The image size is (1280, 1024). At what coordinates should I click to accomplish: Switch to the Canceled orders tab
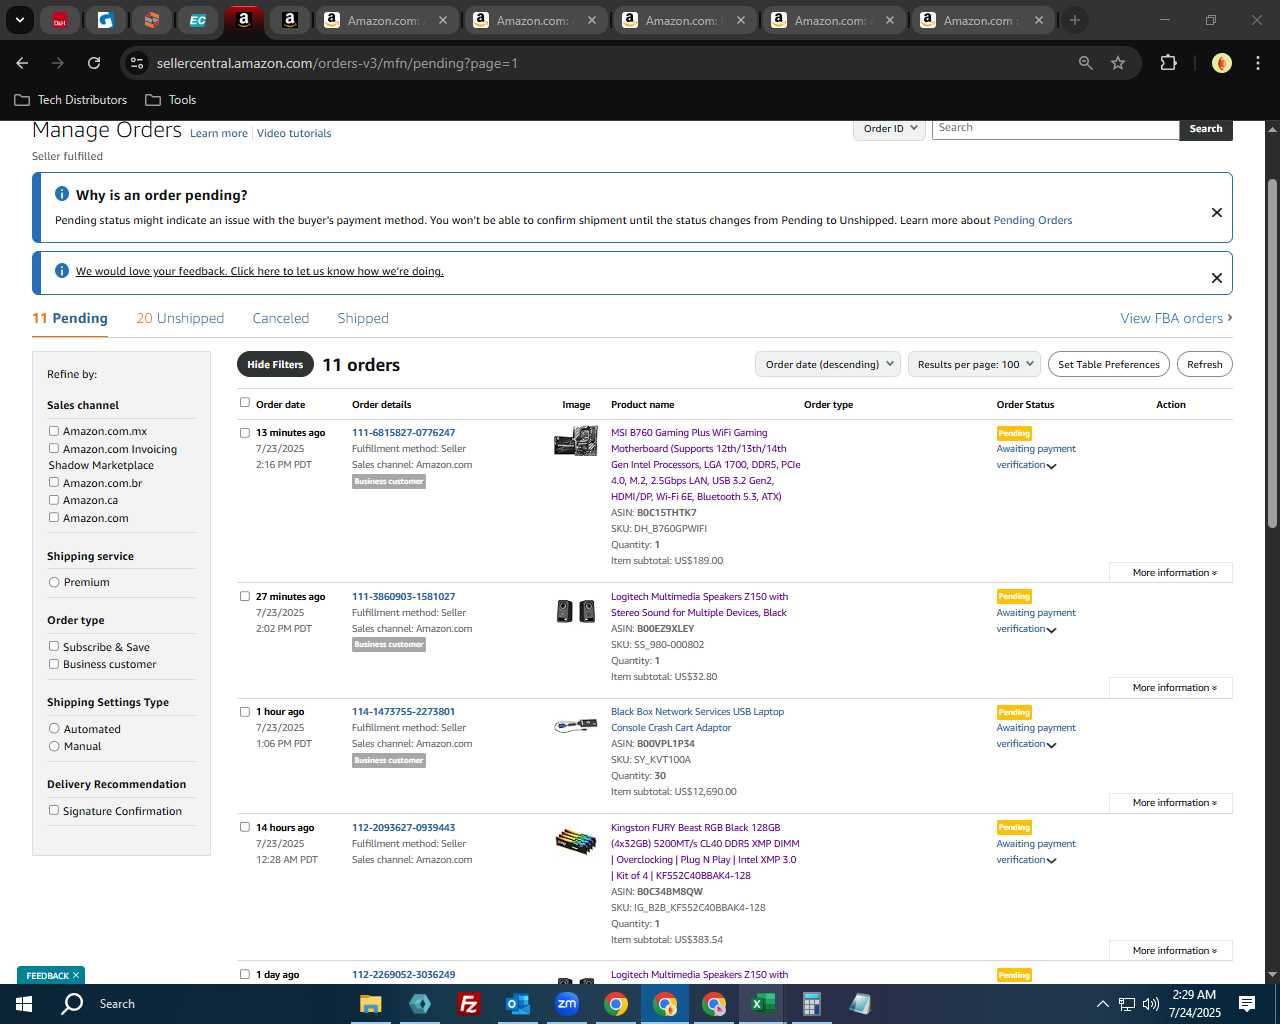point(281,318)
